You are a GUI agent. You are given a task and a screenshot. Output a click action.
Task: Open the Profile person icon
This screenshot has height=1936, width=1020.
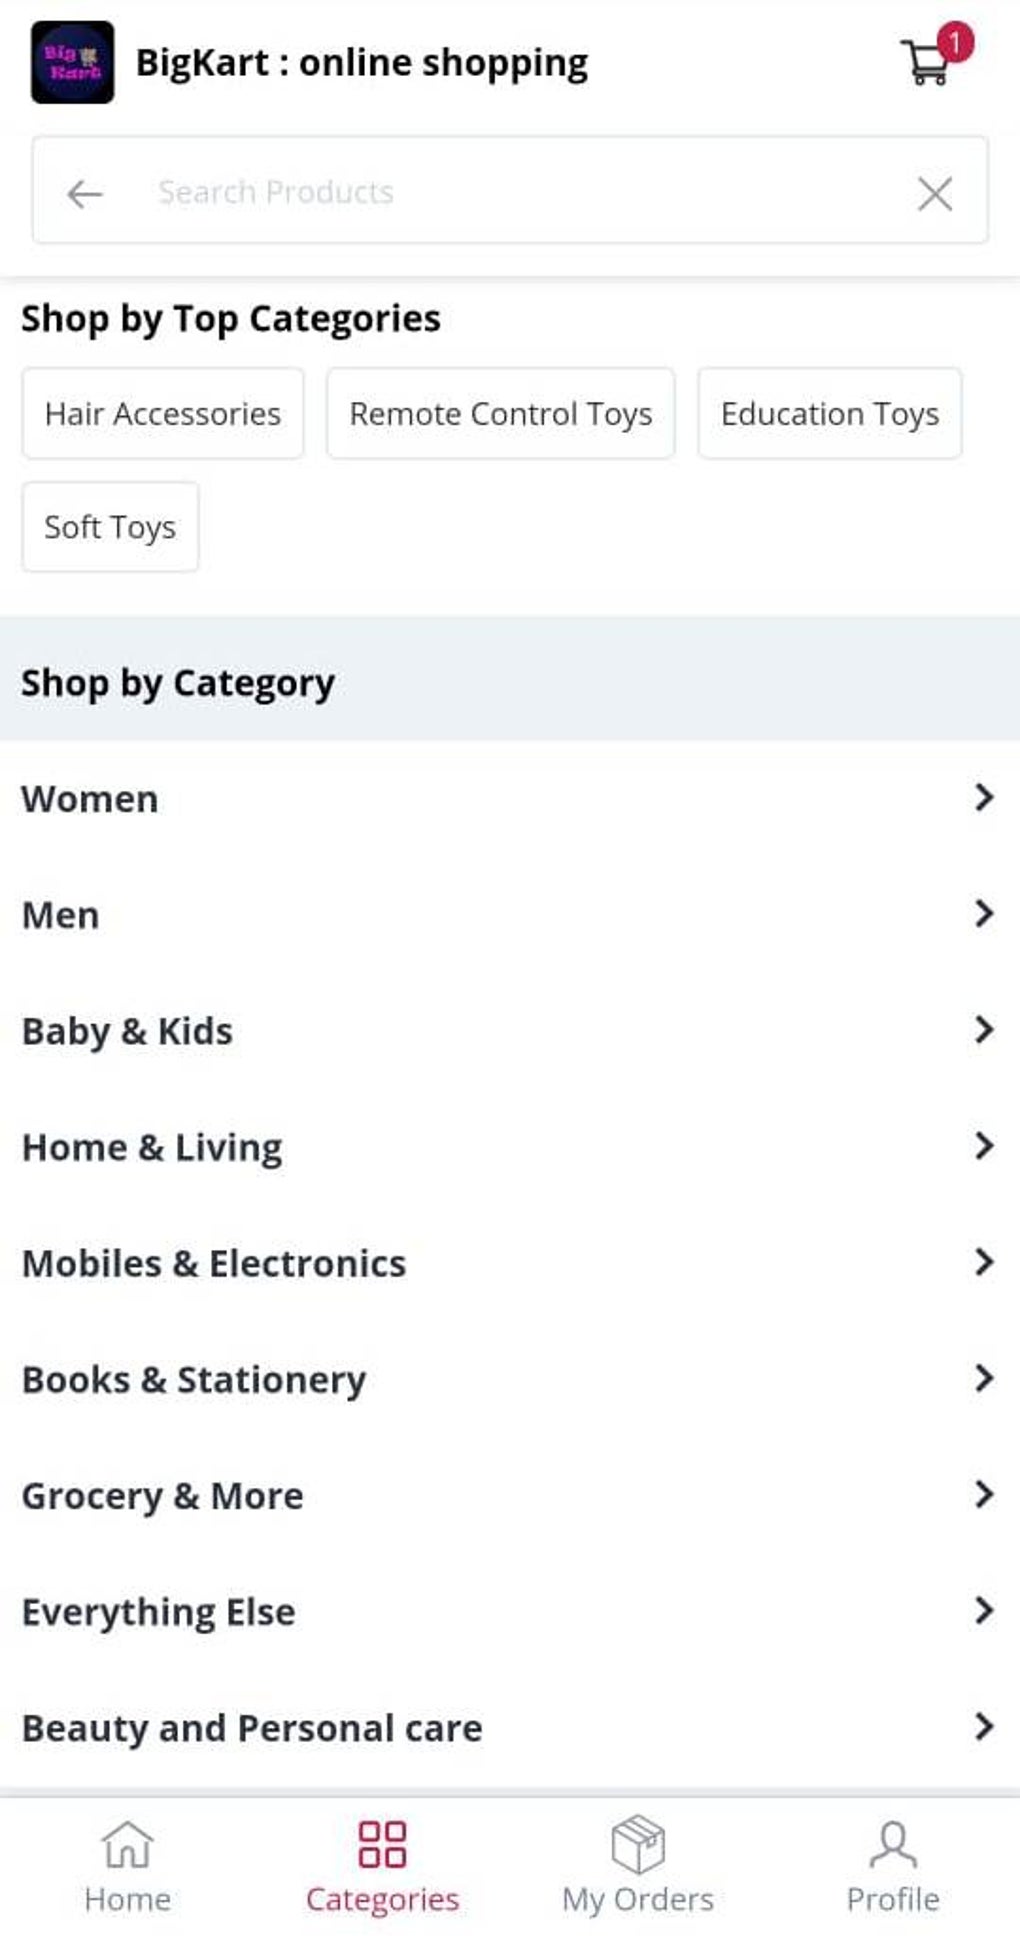pyautogui.click(x=892, y=1845)
